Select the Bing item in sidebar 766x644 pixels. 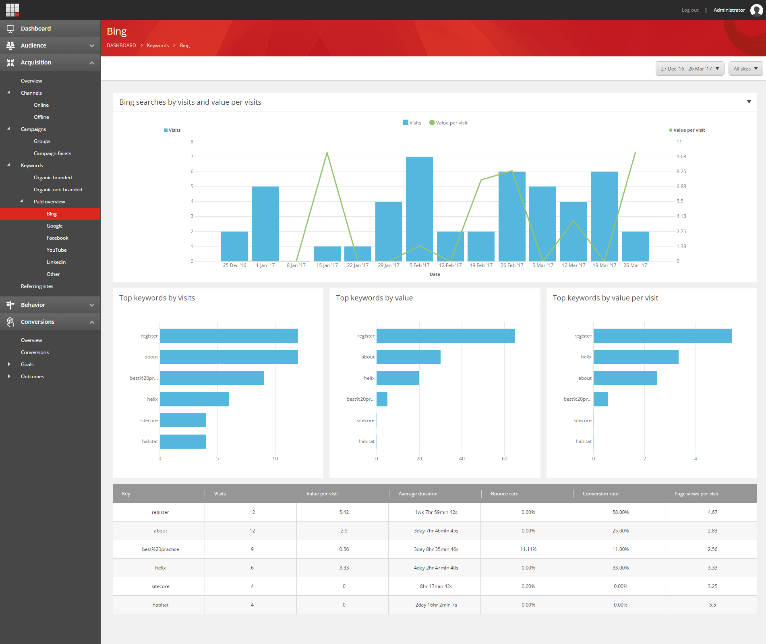(50, 214)
